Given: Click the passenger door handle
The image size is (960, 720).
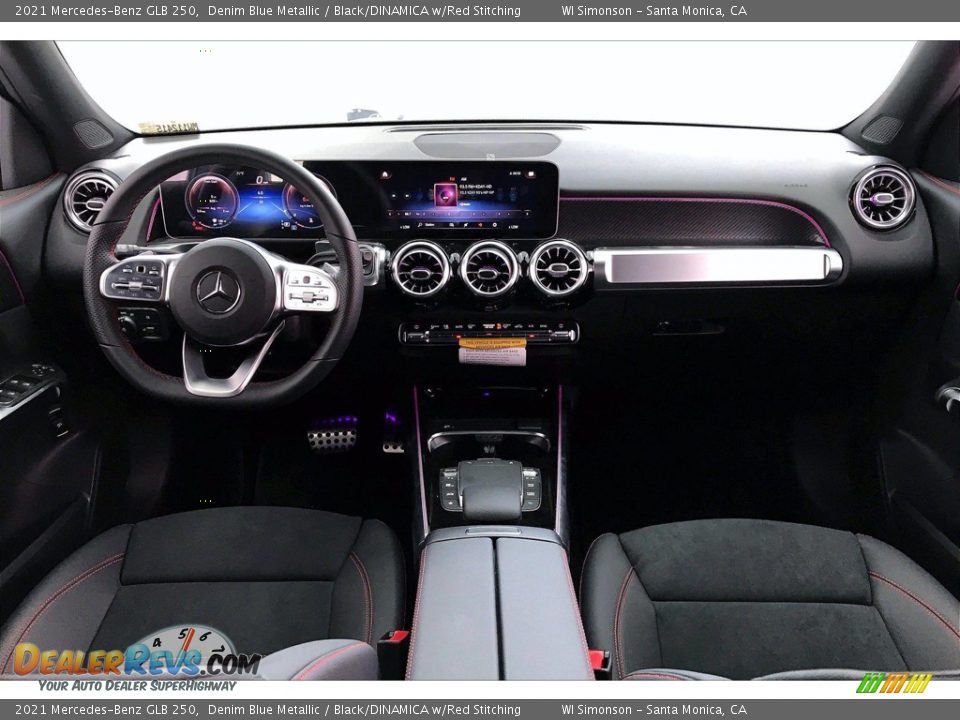Looking at the screenshot, I should [948, 398].
